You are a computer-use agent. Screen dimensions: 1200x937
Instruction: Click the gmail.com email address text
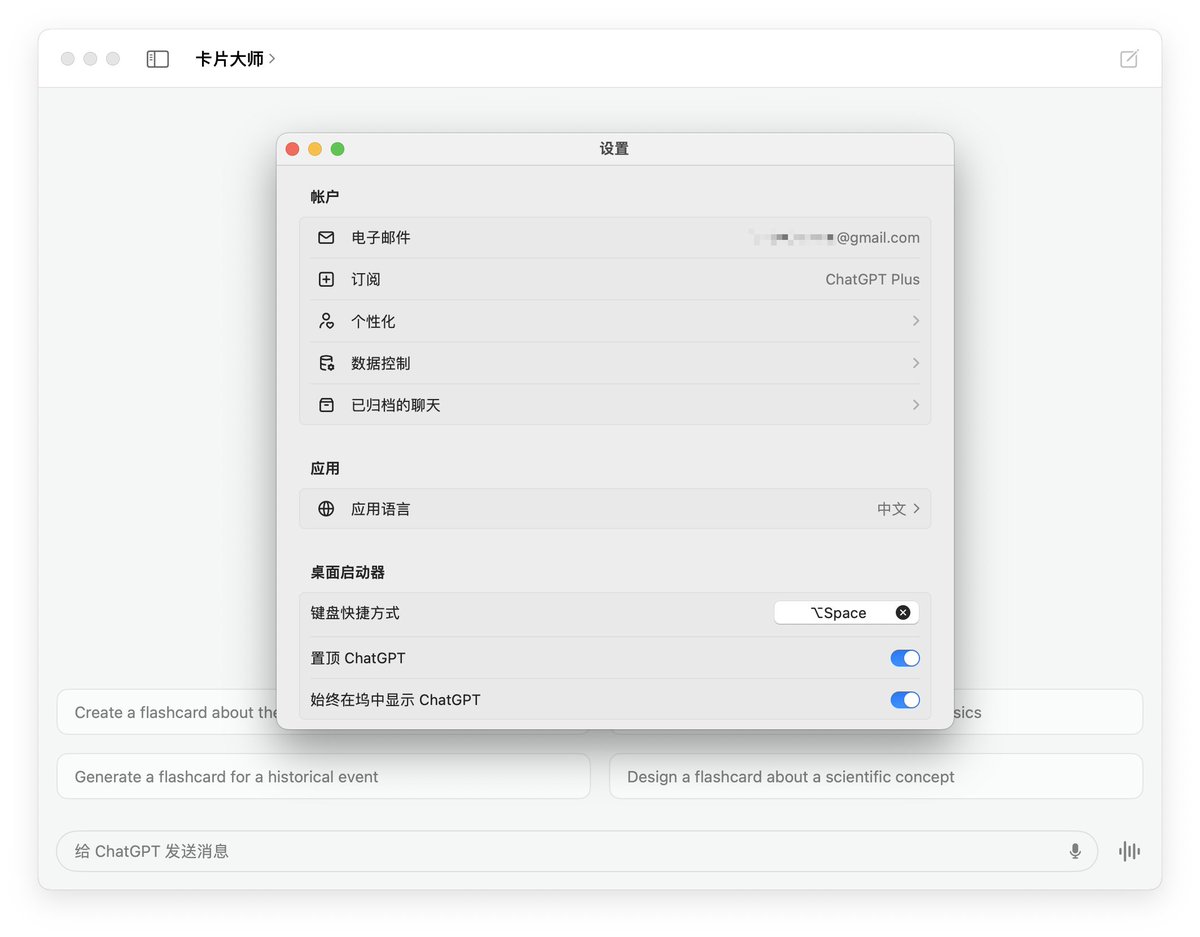pyautogui.click(x=834, y=238)
